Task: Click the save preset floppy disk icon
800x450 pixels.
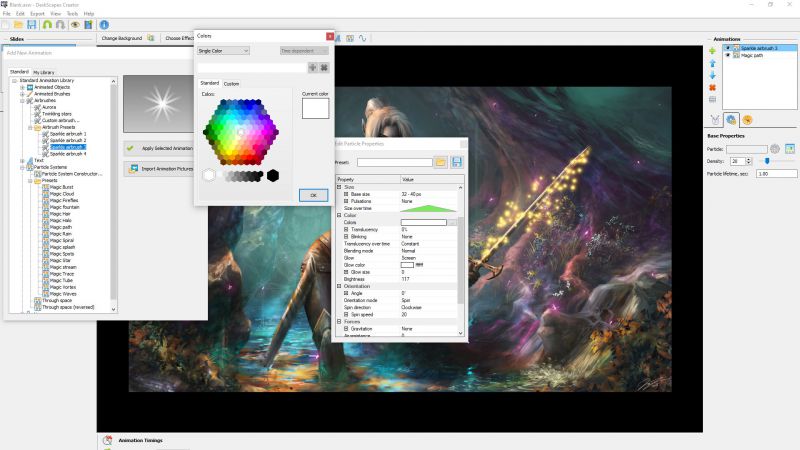Action: (457, 162)
